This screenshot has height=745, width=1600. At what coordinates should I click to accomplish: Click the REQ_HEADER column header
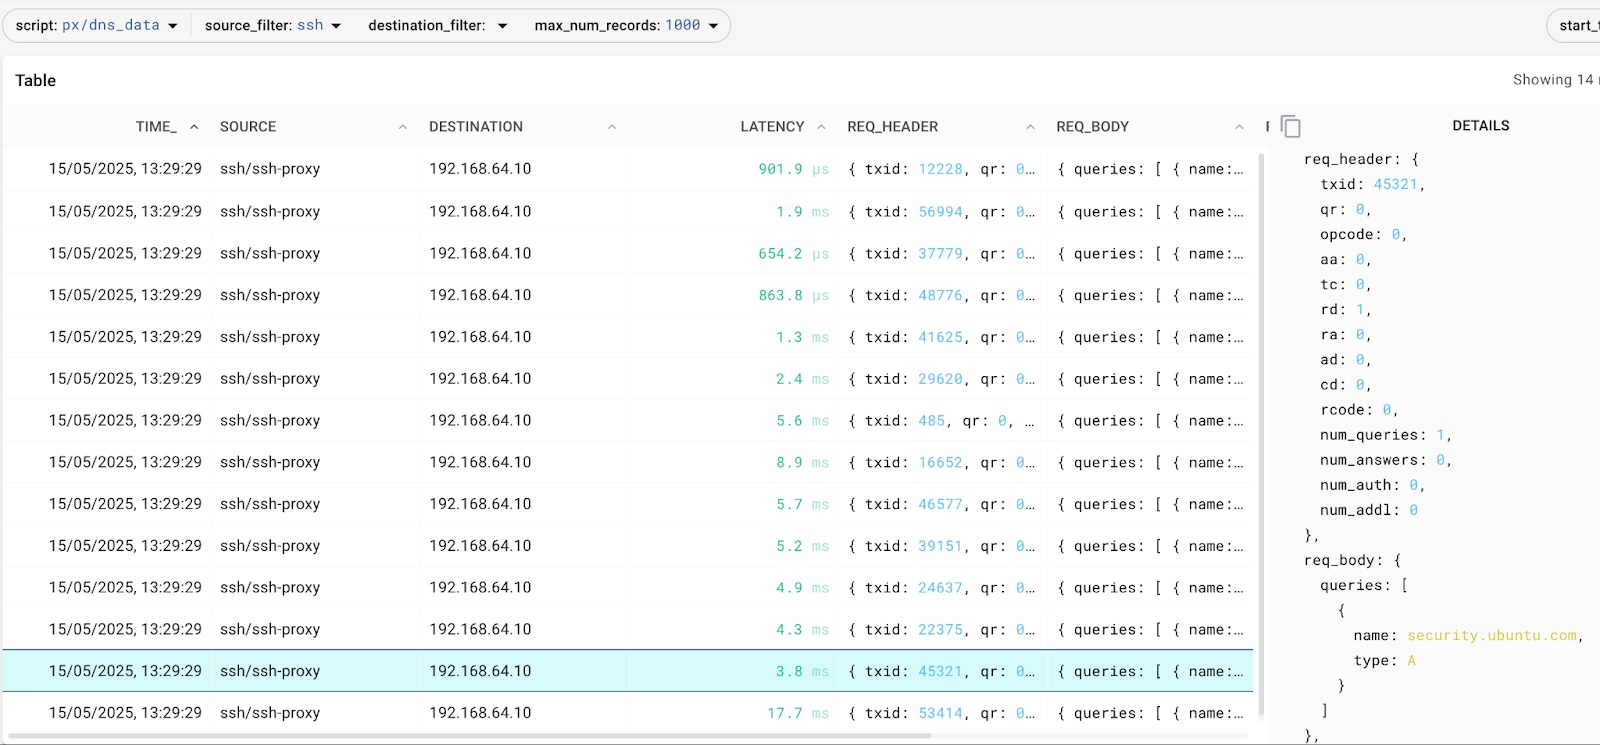892,127
